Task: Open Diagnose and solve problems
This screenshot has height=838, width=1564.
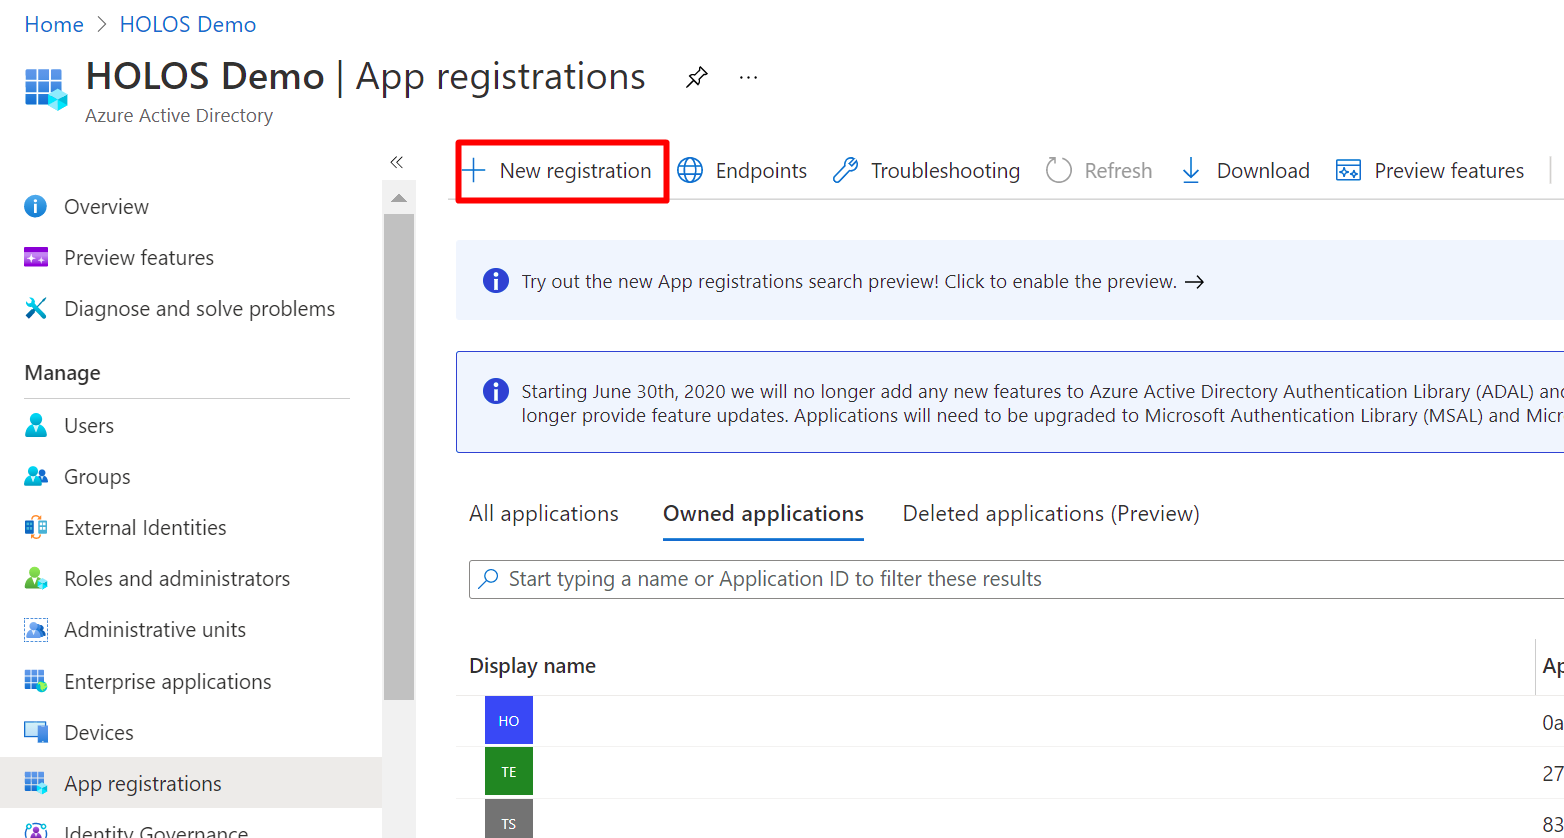Action: (199, 309)
